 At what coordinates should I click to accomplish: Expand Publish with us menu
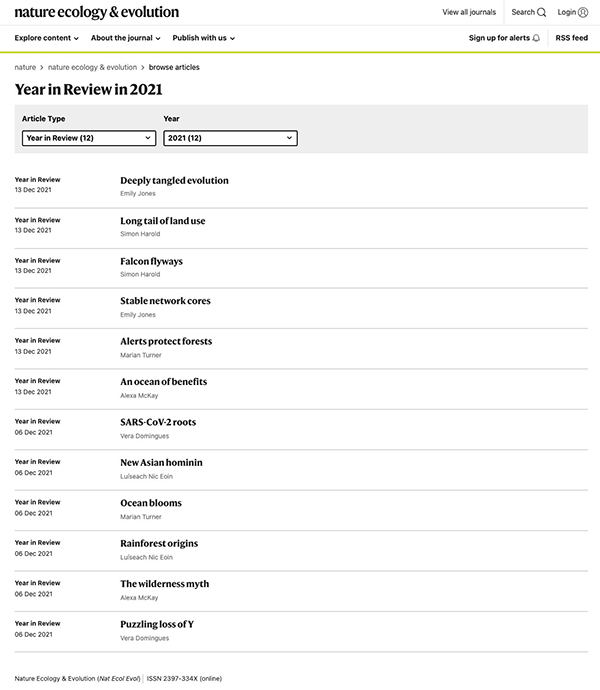203,38
